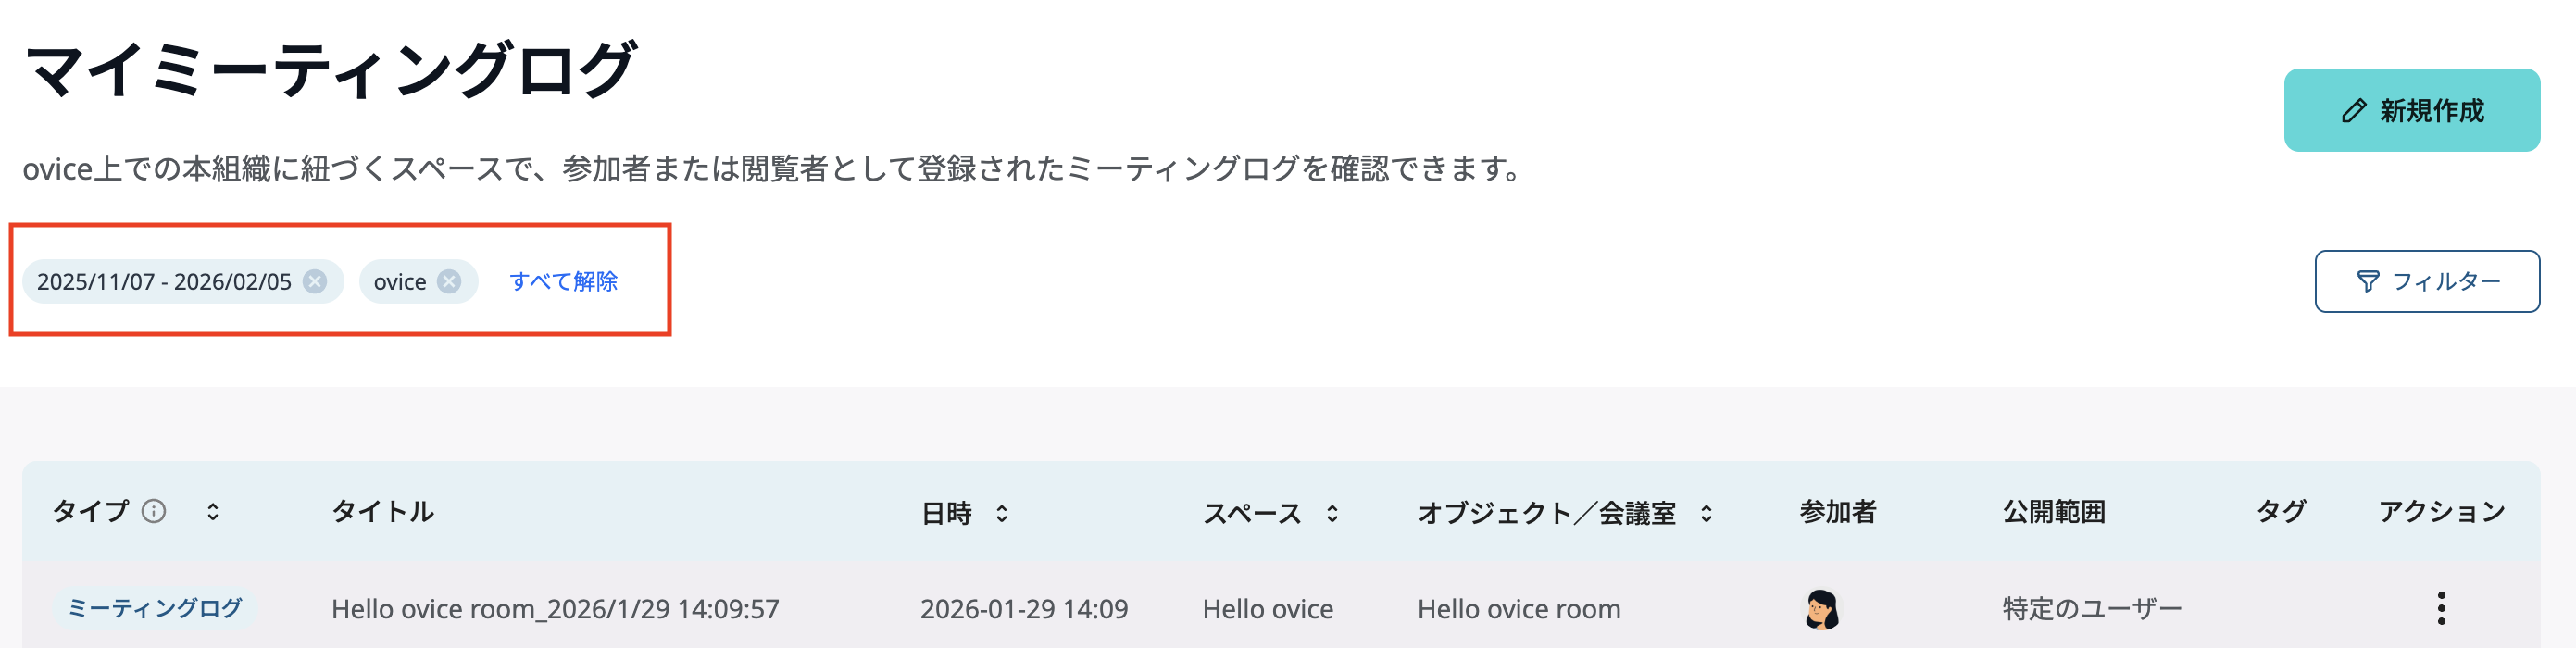This screenshot has height=648, width=2576.
Task: Remove the ovice keyword filter via its X icon
Action: click(x=449, y=281)
